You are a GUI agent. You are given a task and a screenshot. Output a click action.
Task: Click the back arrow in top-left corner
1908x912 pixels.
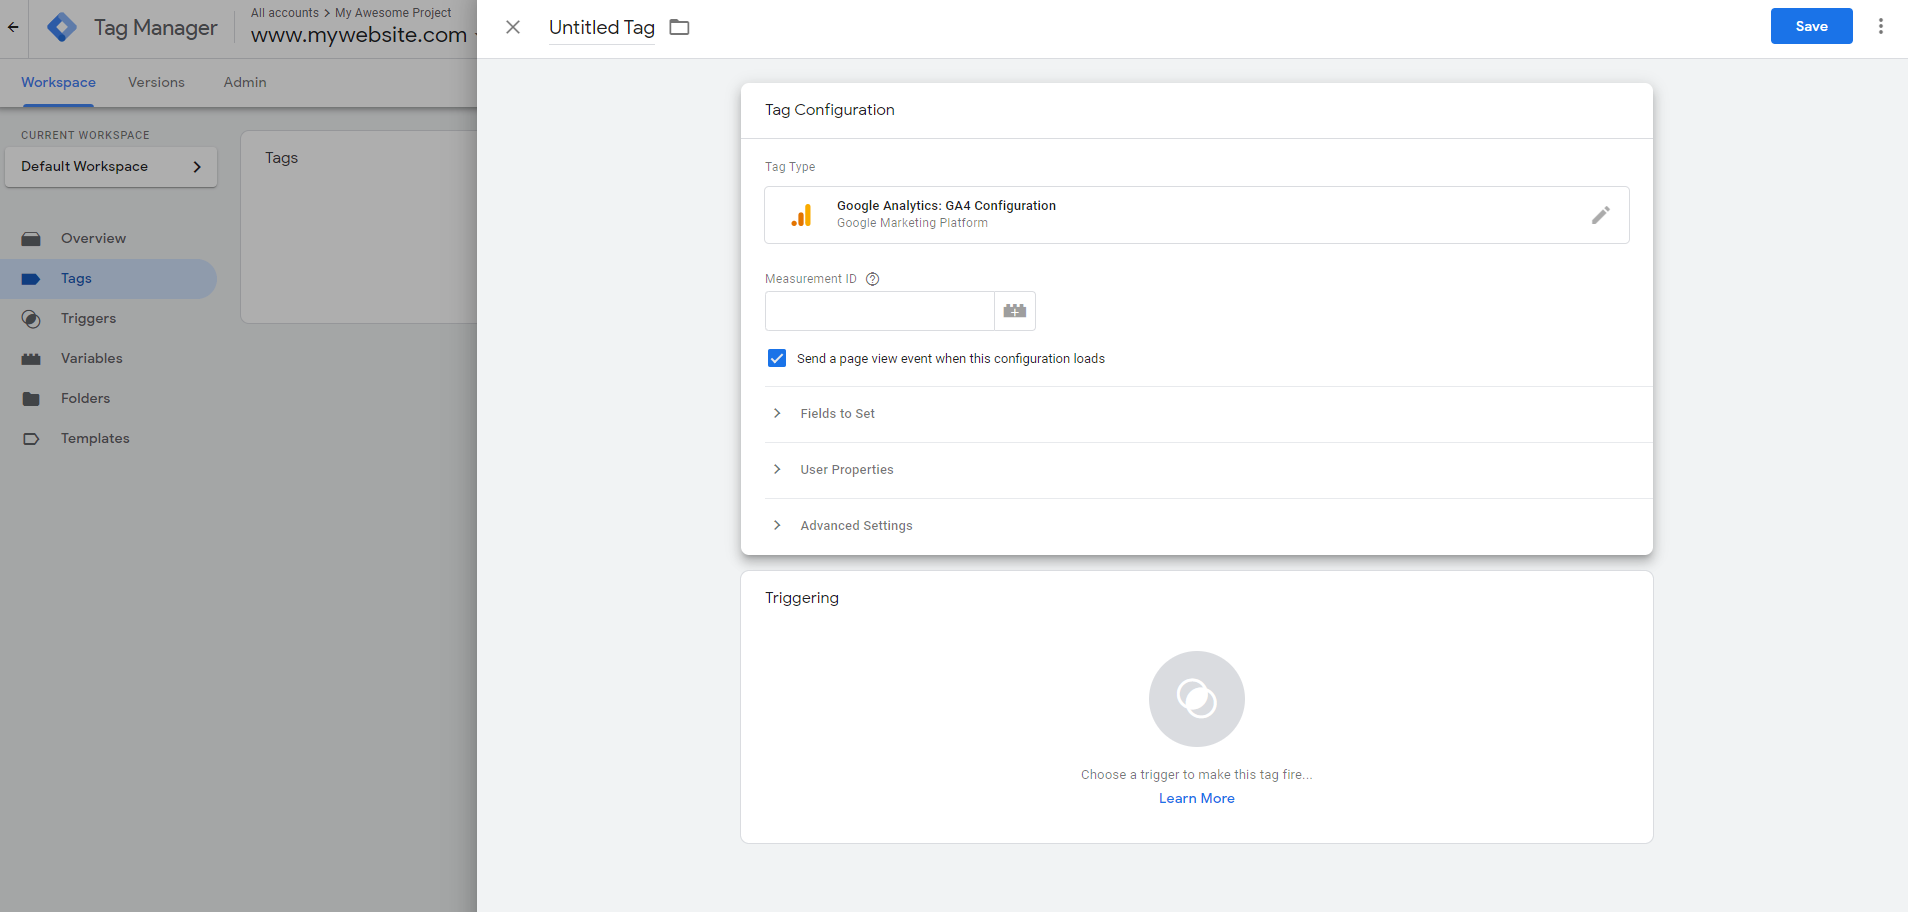coord(13,27)
